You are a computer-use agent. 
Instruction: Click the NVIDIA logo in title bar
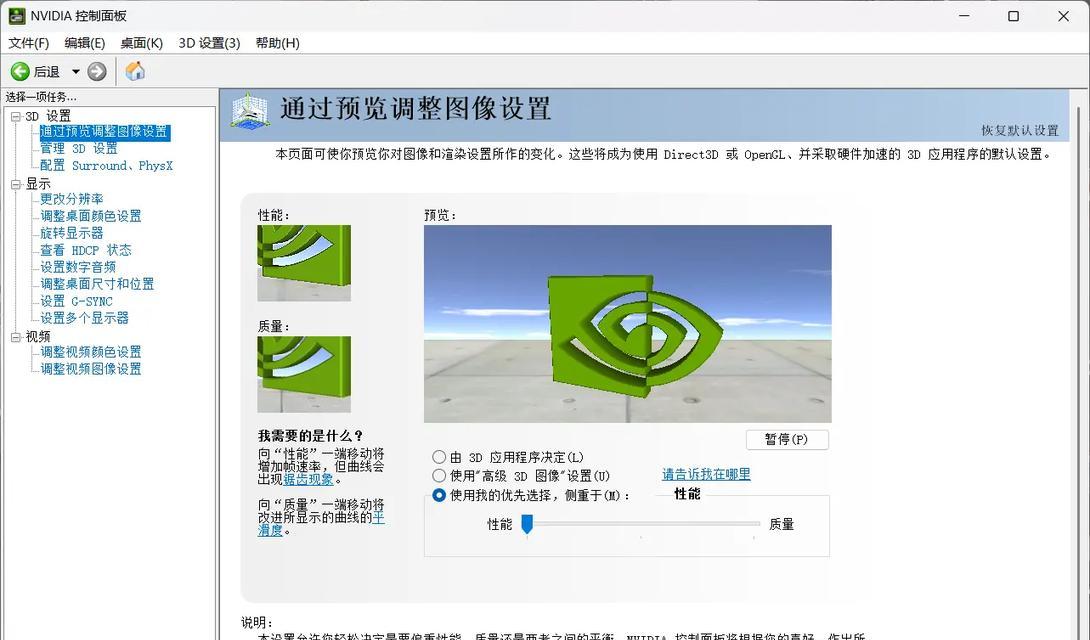(x=16, y=15)
